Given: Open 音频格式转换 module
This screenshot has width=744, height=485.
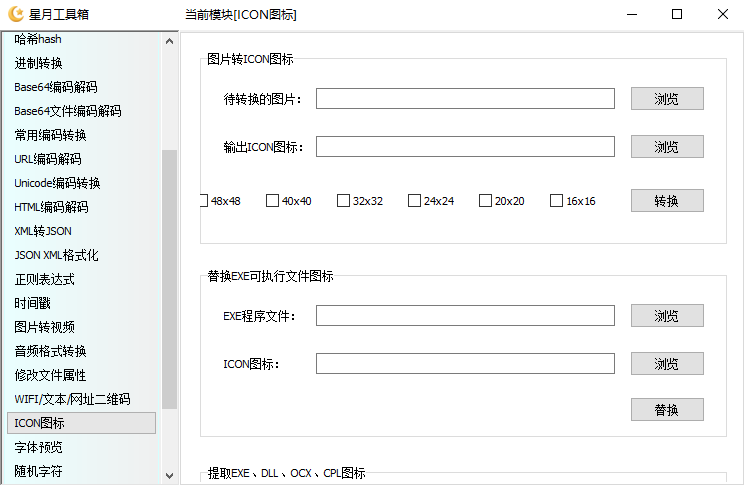Looking at the screenshot, I should tap(50, 351).
